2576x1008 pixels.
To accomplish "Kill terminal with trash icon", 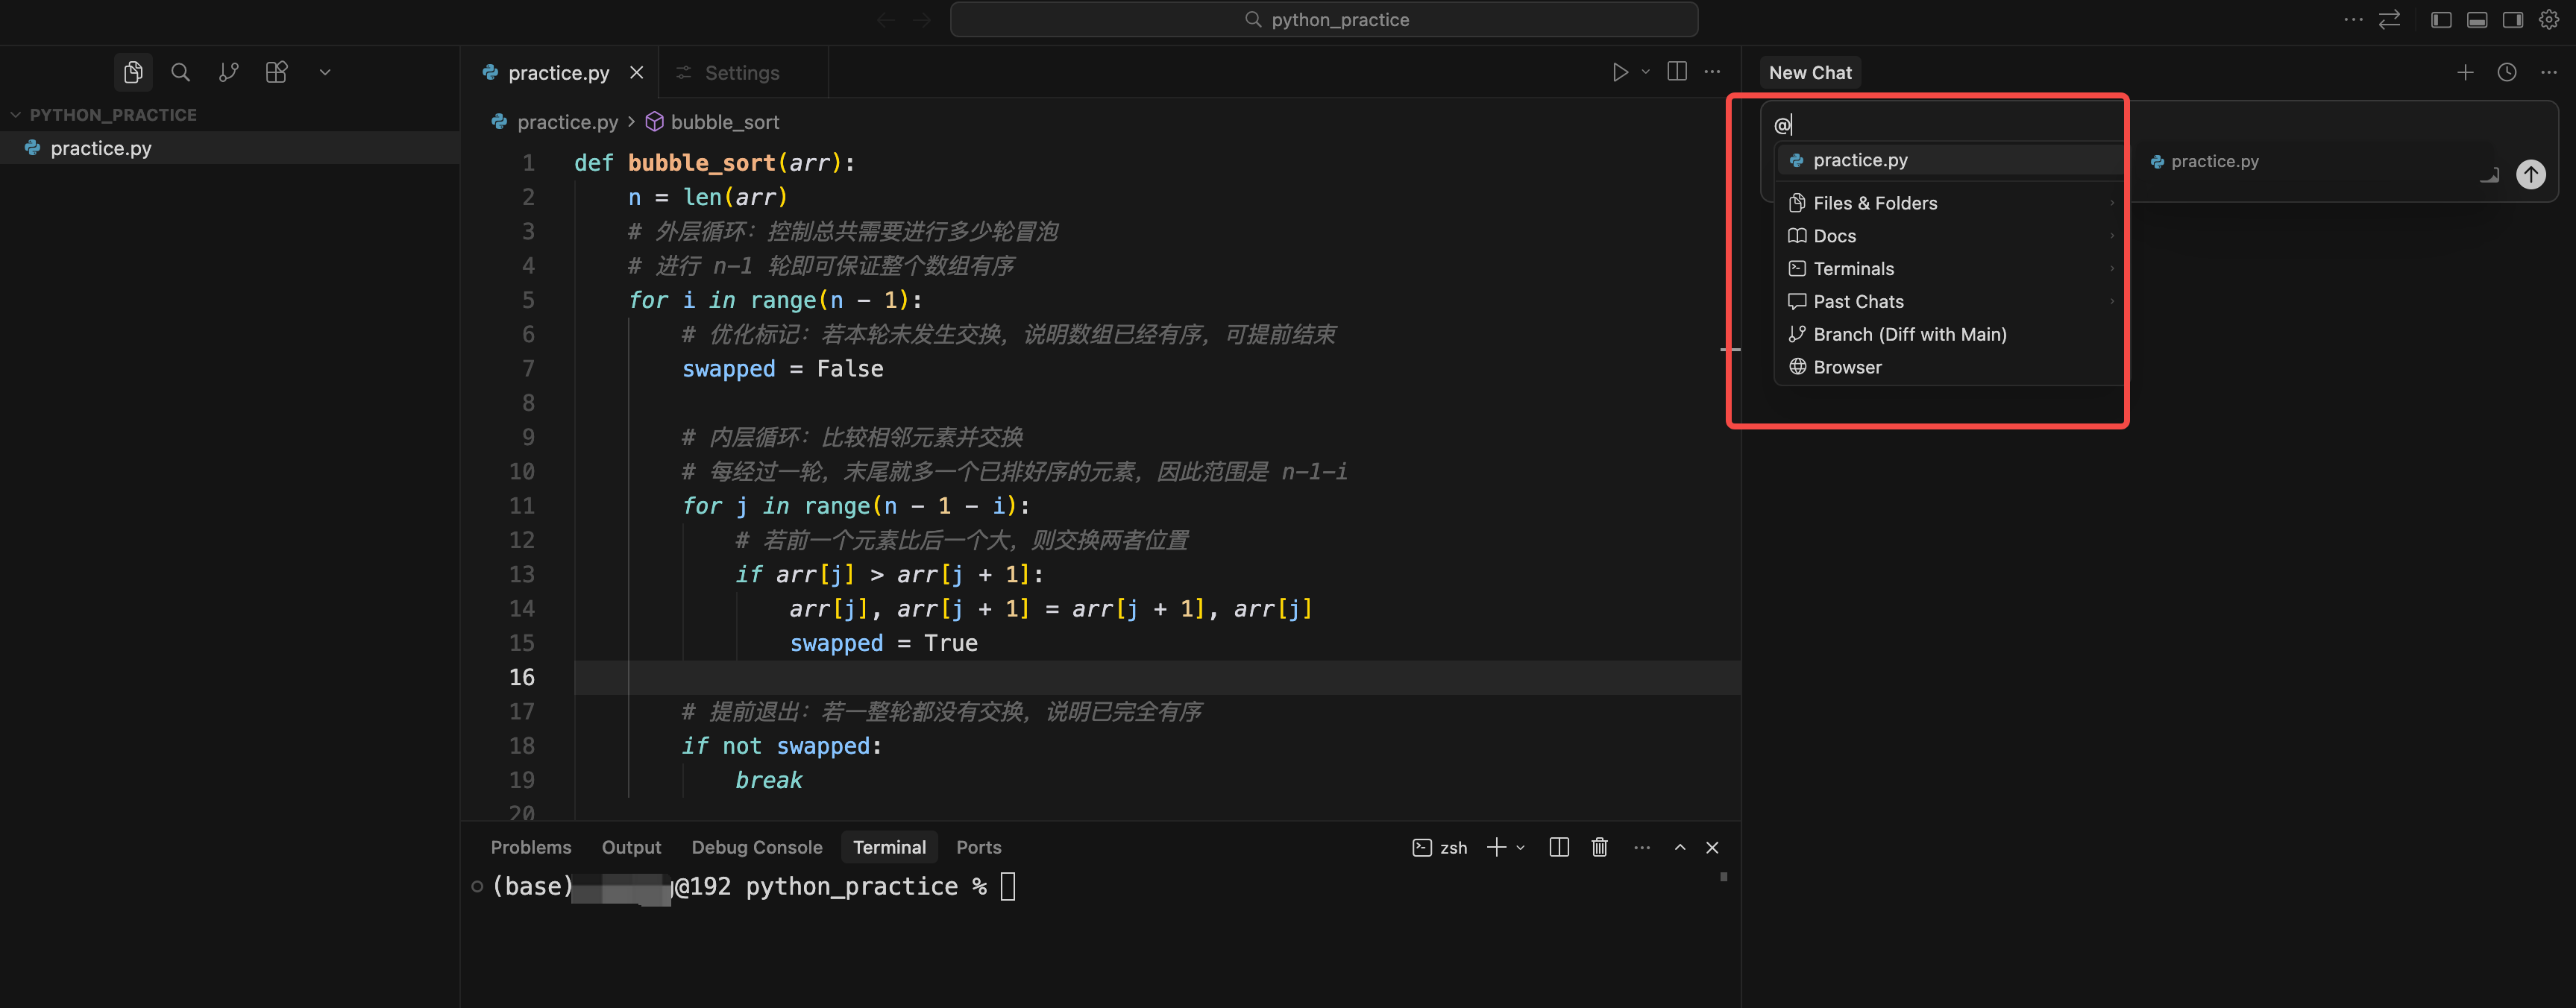I will pyautogui.click(x=1600, y=848).
